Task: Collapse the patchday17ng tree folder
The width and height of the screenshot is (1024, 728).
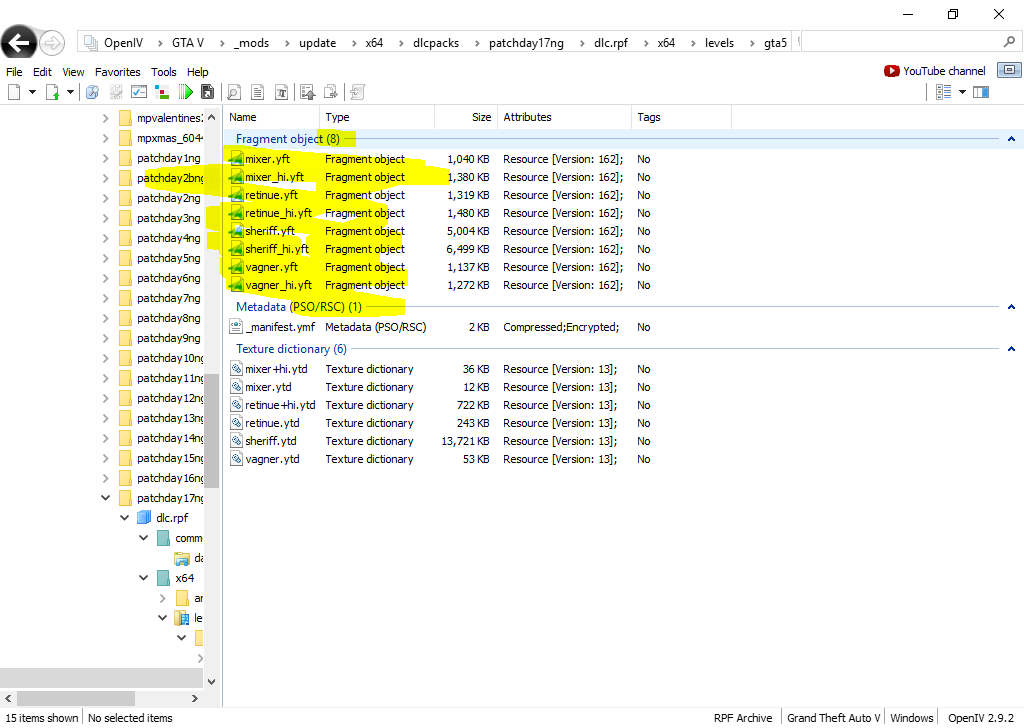Action: pyautogui.click(x=106, y=498)
